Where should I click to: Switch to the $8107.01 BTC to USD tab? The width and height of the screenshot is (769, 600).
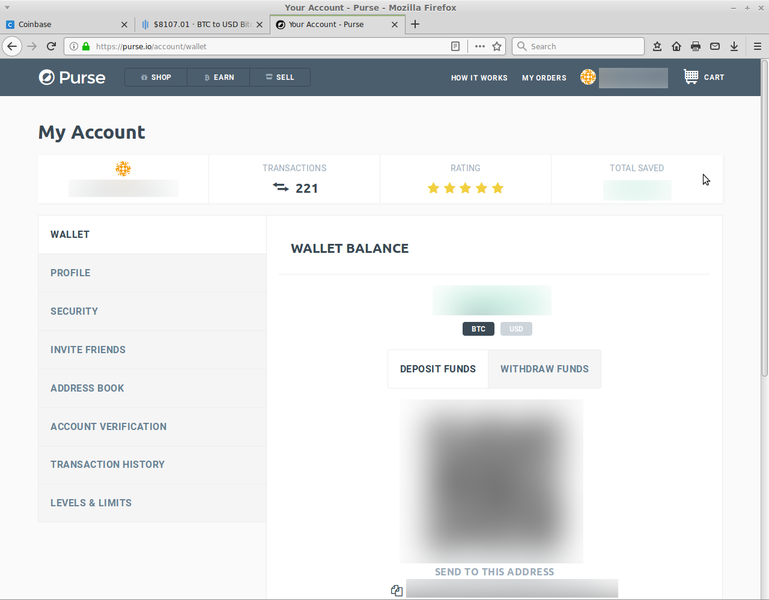click(202, 25)
